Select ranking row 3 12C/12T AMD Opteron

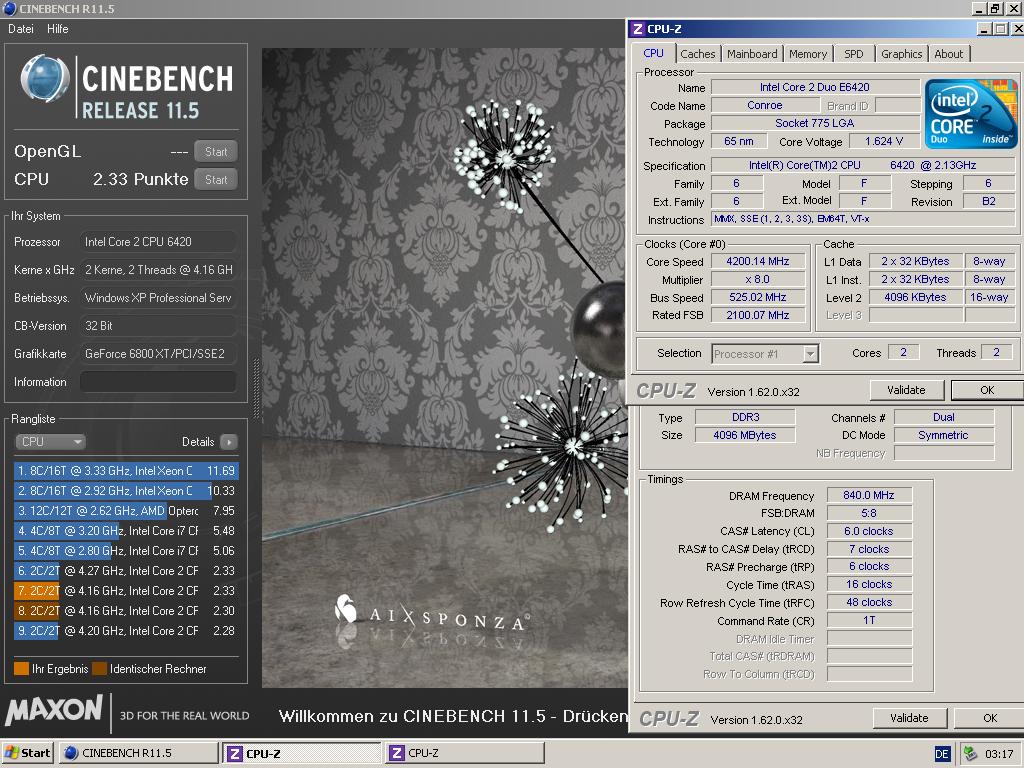tap(126, 511)
